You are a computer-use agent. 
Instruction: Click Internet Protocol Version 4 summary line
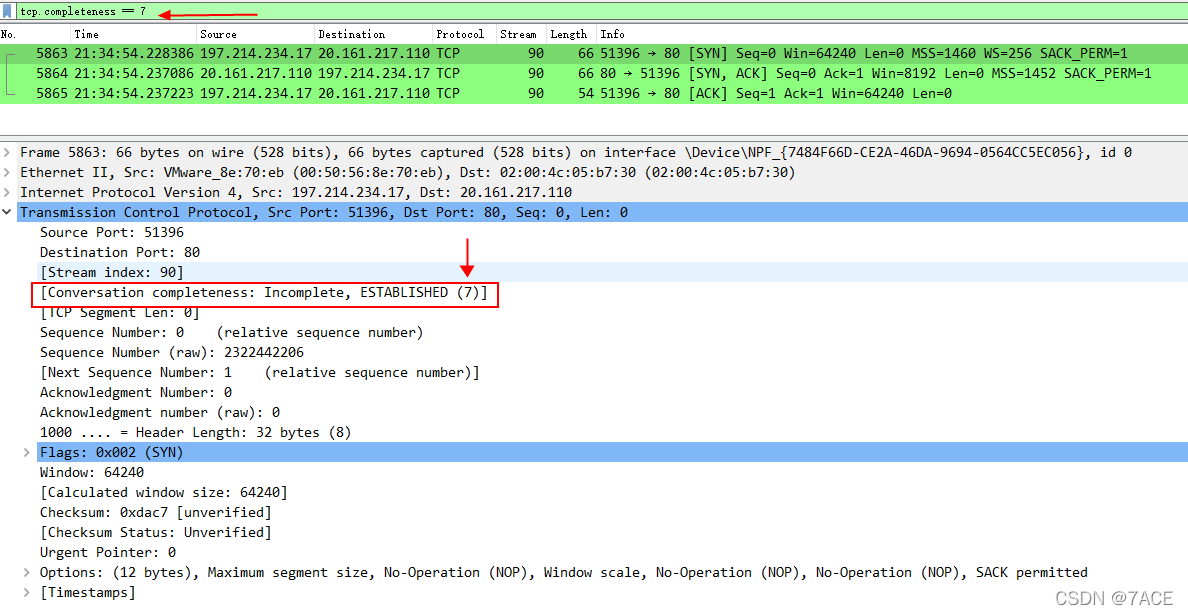point(296,192)
